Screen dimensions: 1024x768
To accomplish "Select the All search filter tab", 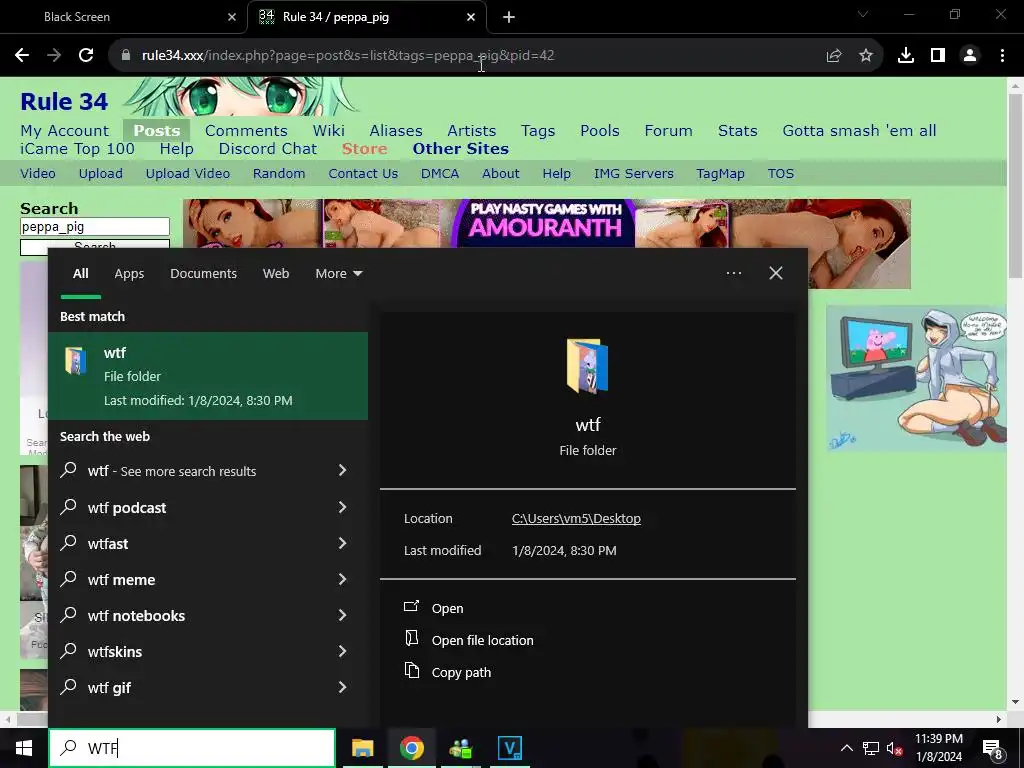I will click(80, 274).
